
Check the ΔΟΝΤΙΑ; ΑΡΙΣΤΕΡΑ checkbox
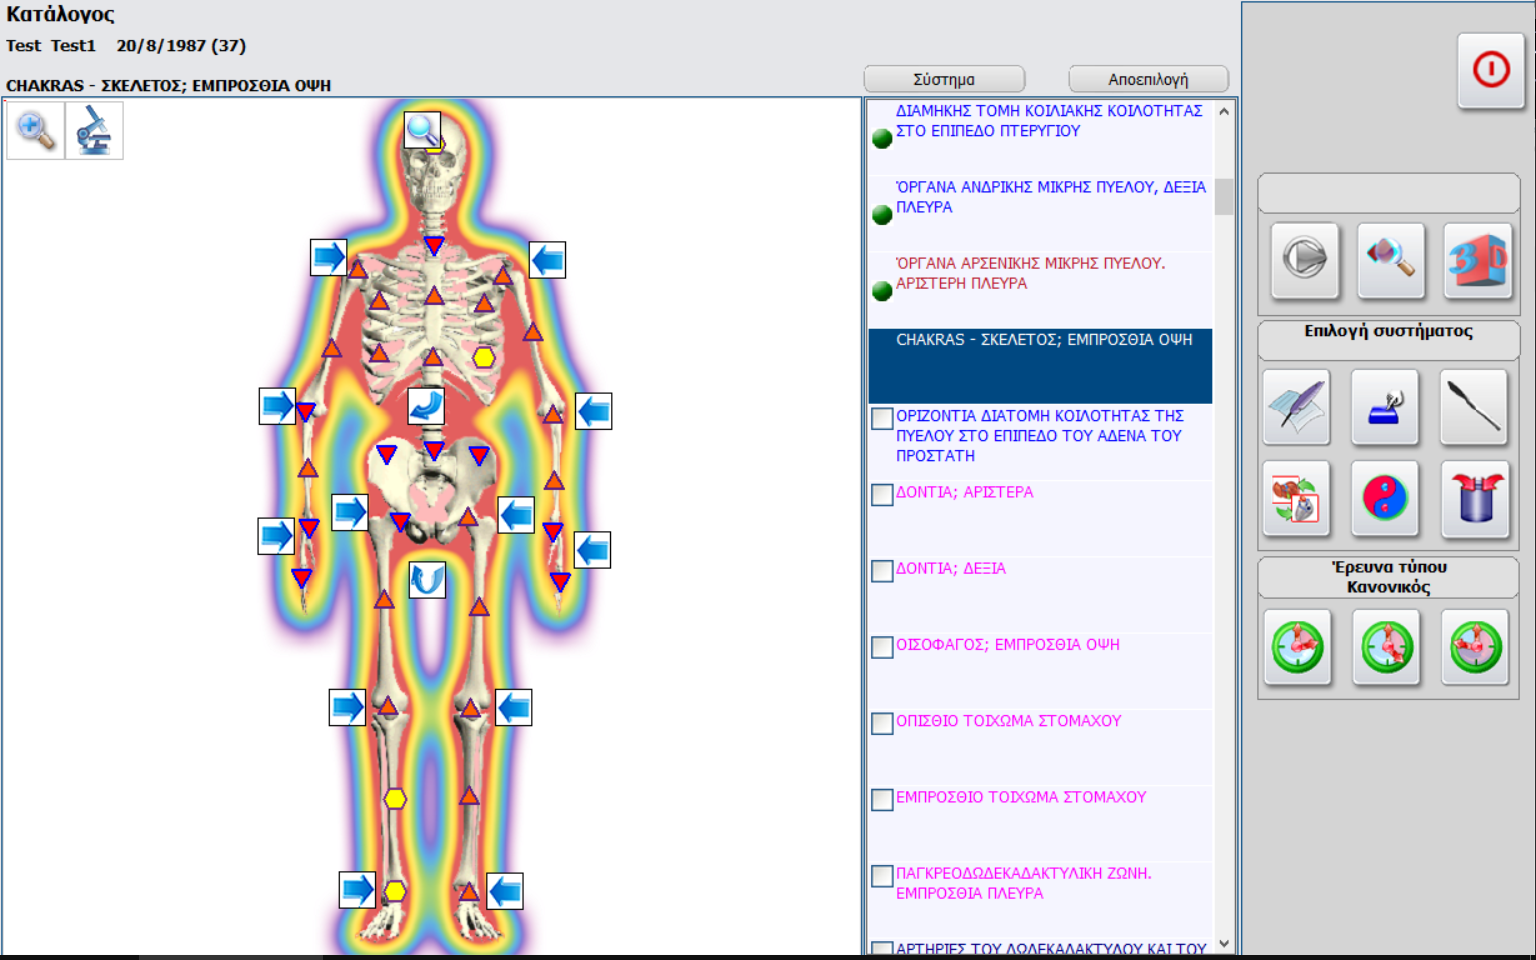tap(882, 495)
